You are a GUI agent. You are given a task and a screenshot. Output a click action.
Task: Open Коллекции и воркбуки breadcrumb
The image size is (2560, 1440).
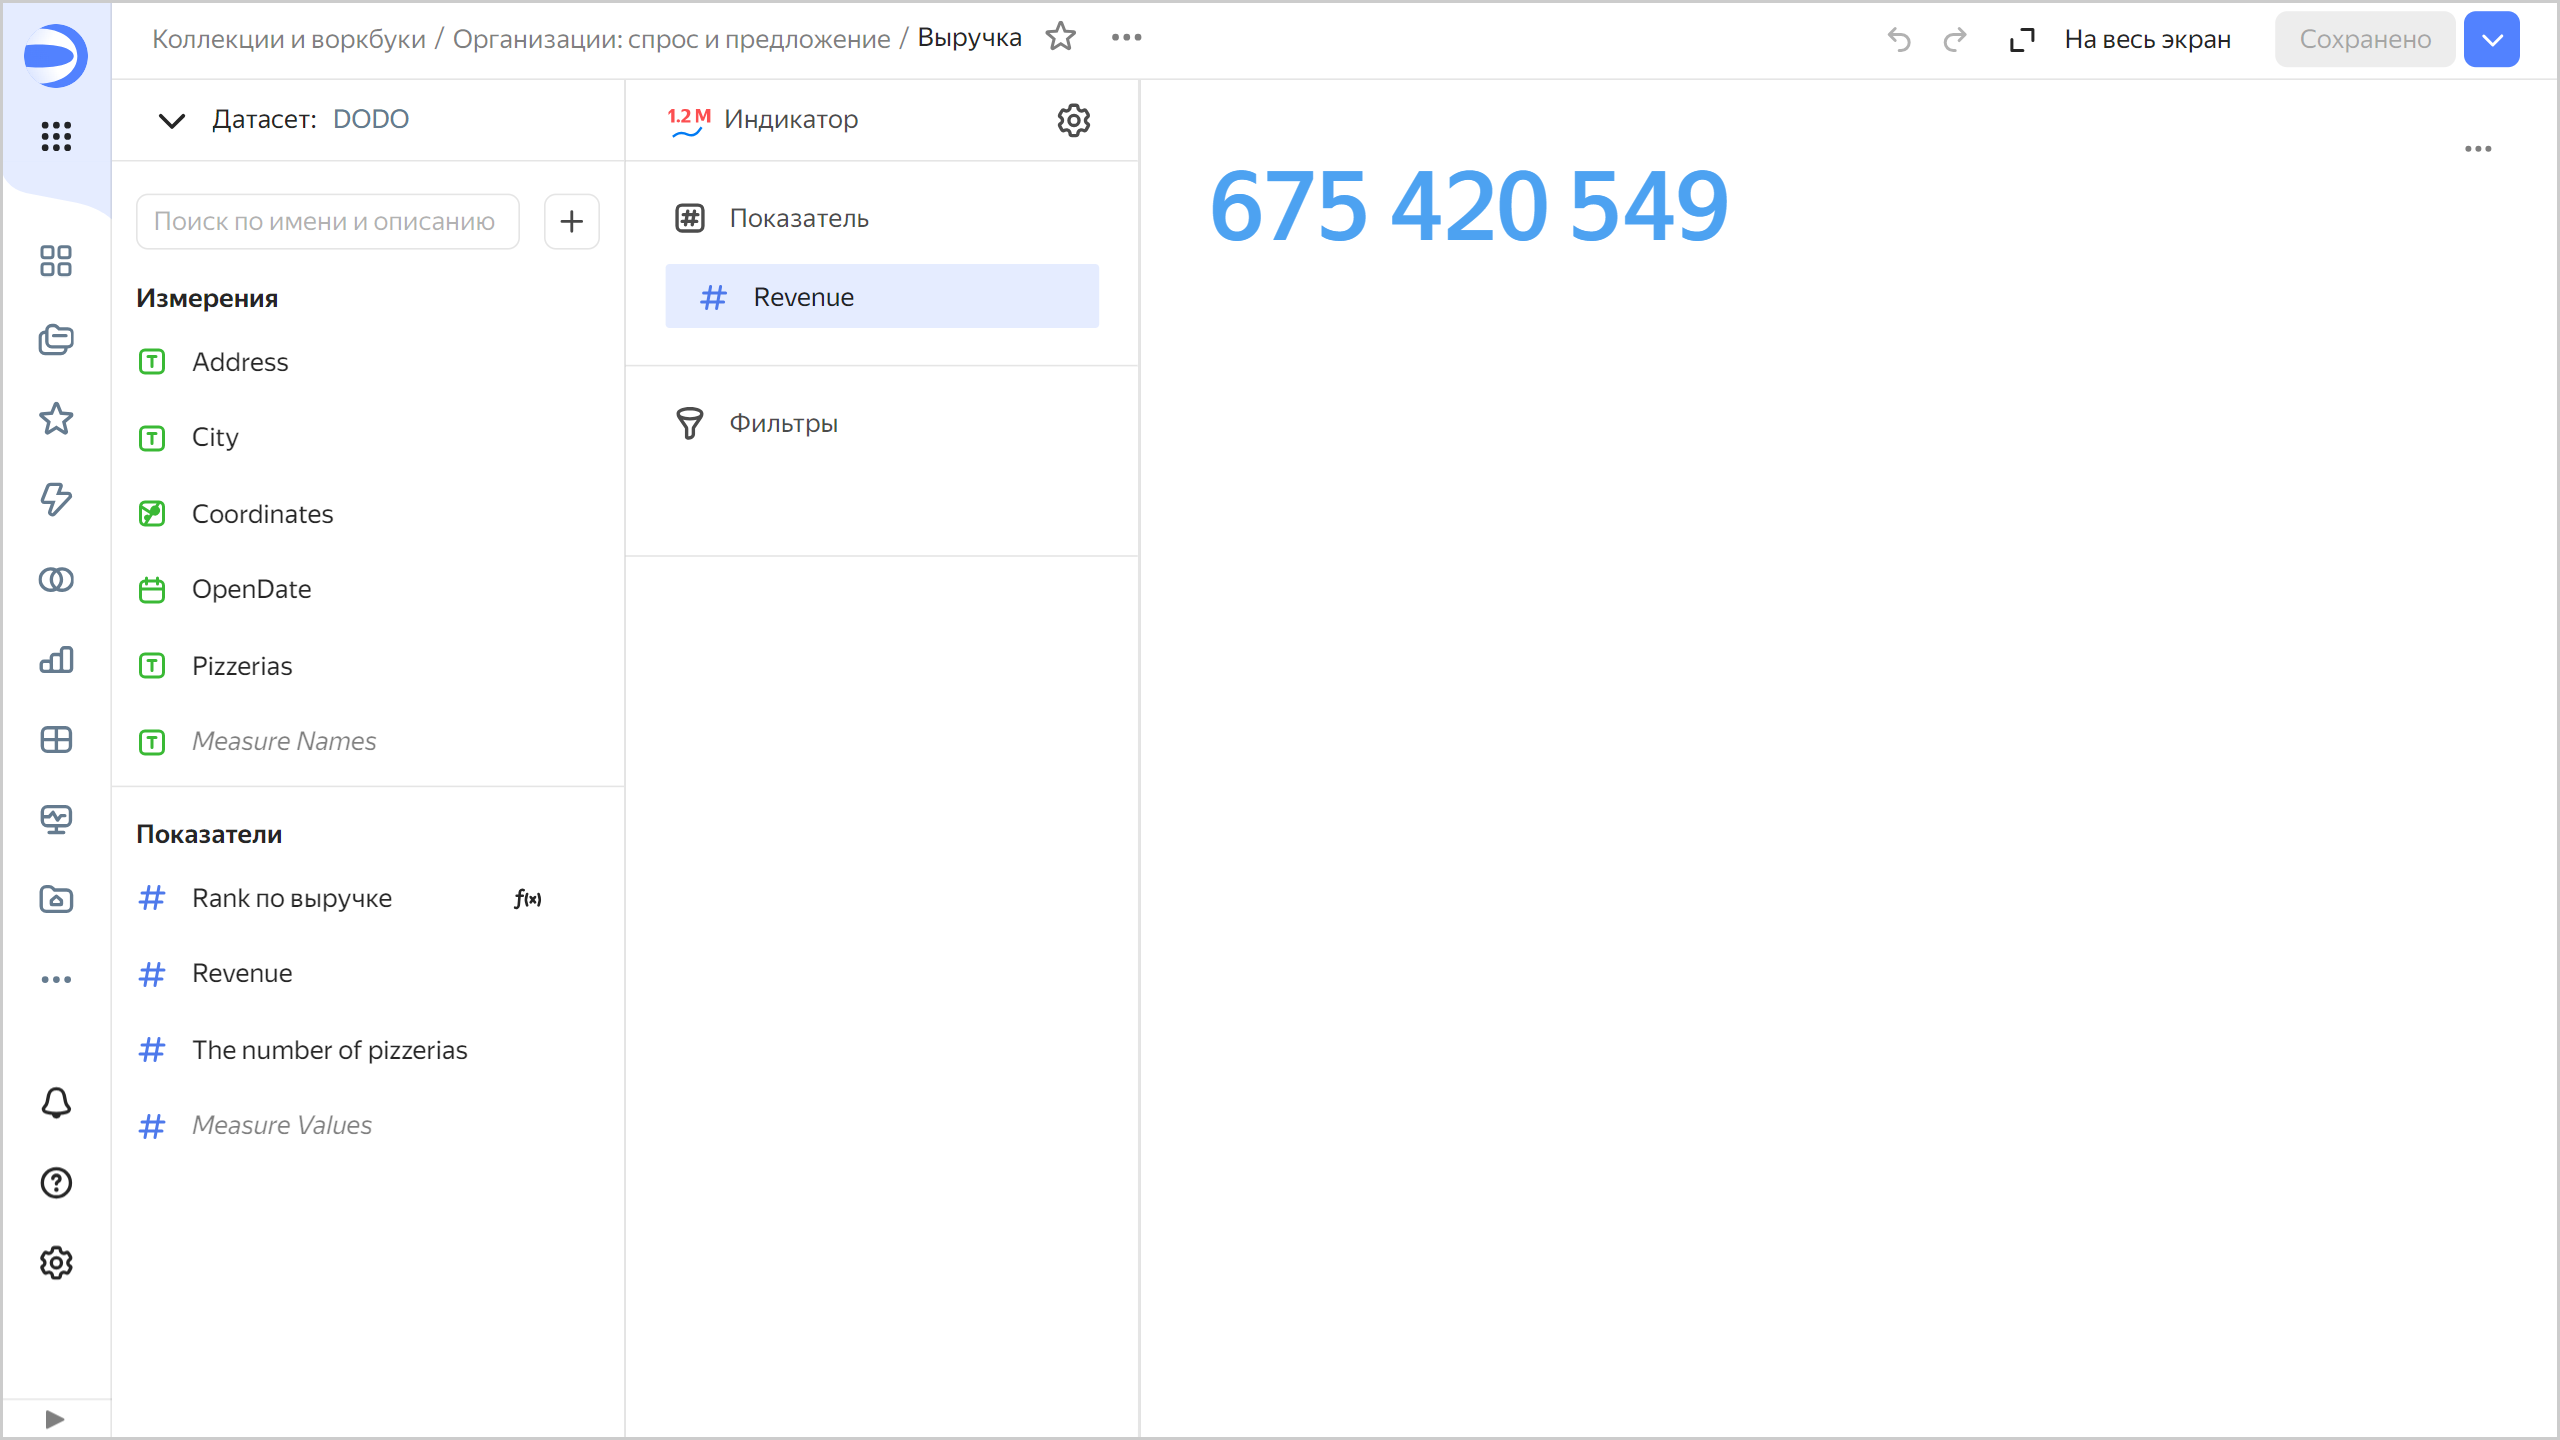(289, 39)
